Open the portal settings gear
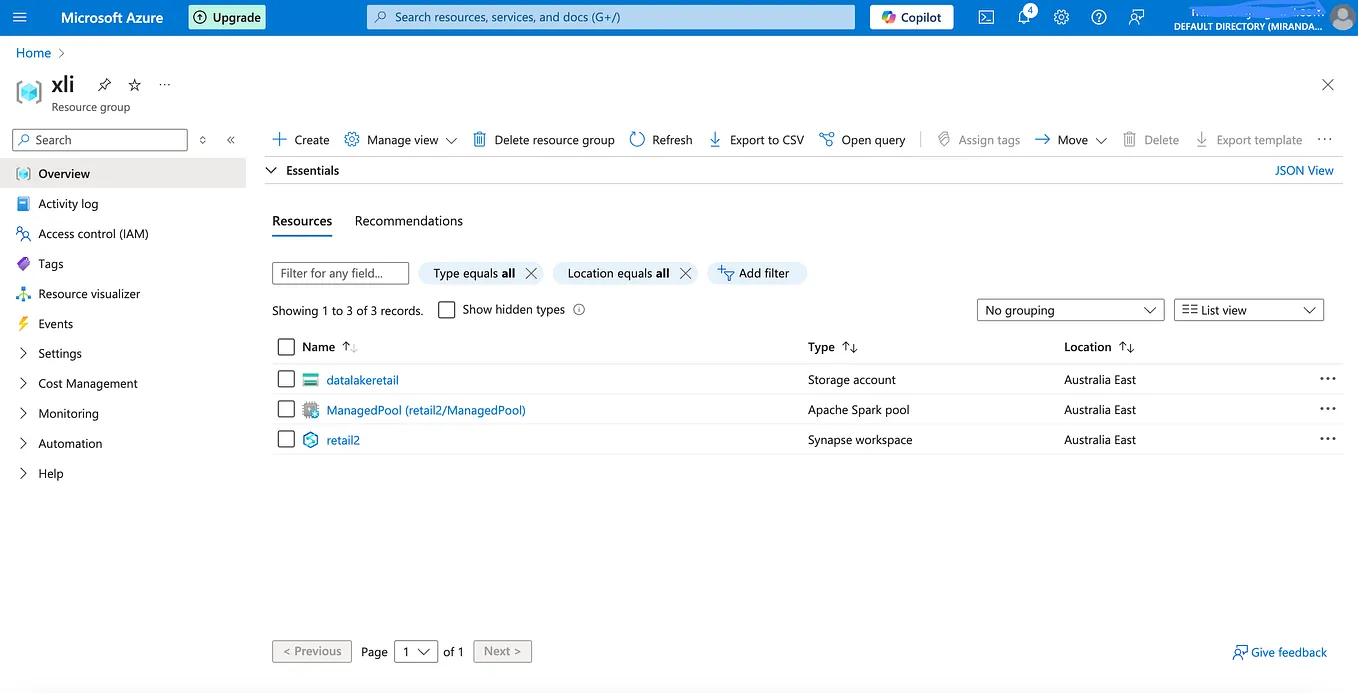The height and width of the screenshot is (693, 1358). pos(1061,16)
